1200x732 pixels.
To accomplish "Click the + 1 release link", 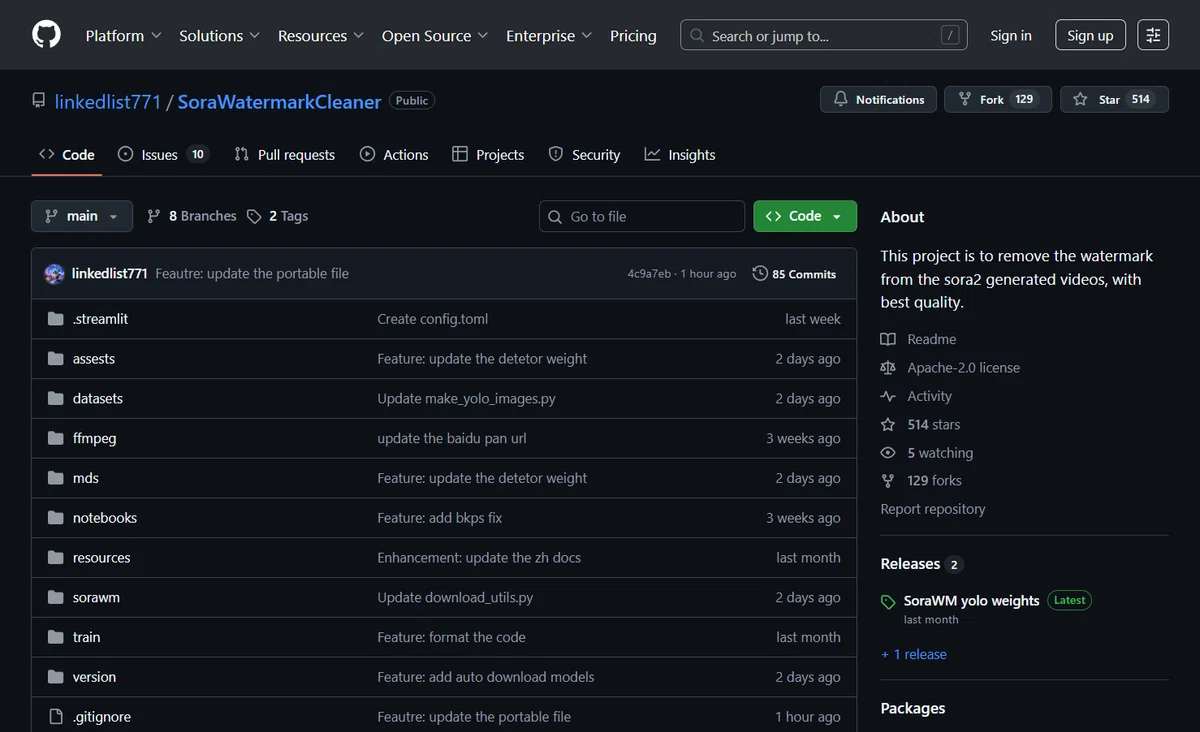I will 914,654.
